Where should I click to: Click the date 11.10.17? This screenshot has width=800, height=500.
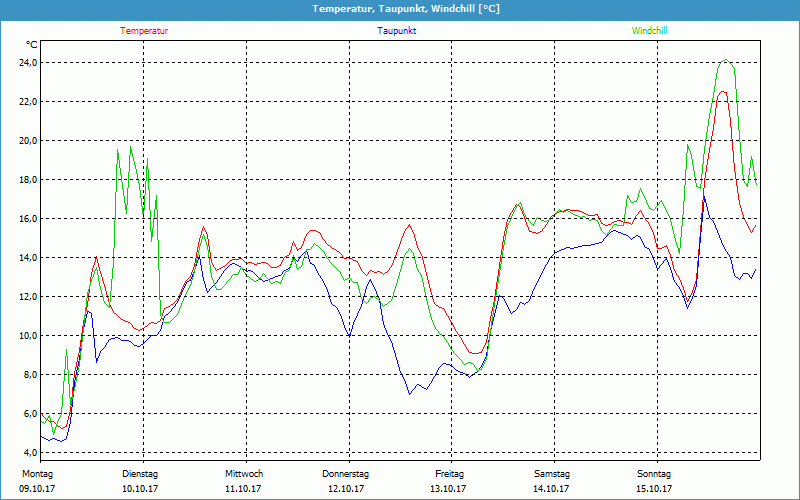point(243,489)
